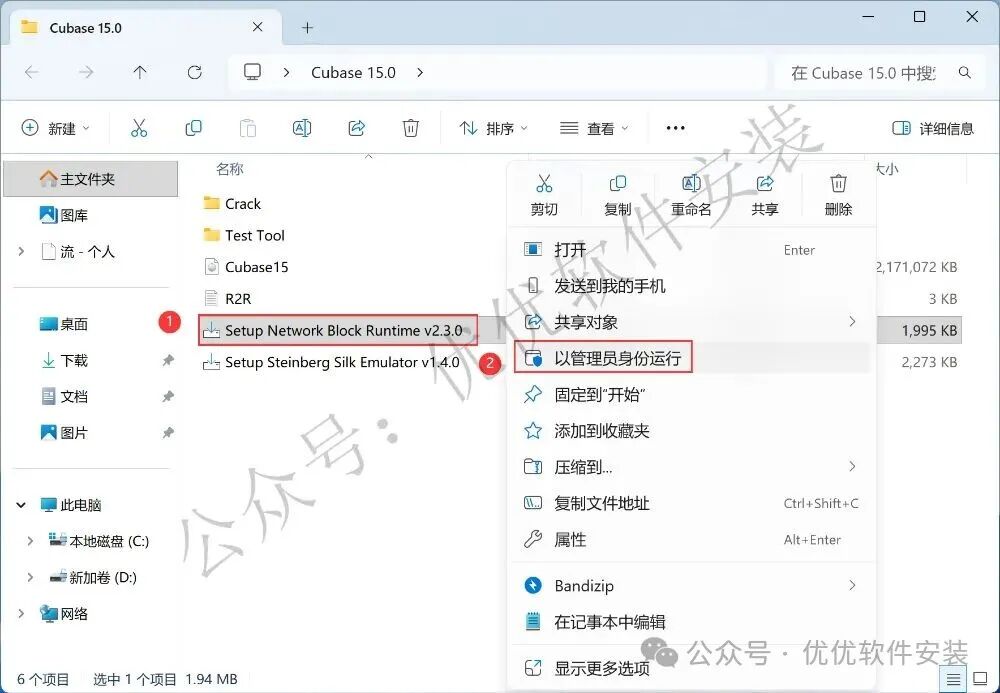Click the 共享 icon in the context menu
1000x693 pixels.
(765, 184)
